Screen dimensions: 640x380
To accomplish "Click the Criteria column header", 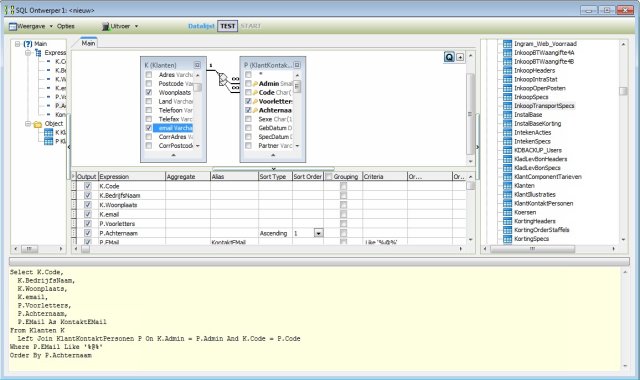I will click(x=385, y=177).
